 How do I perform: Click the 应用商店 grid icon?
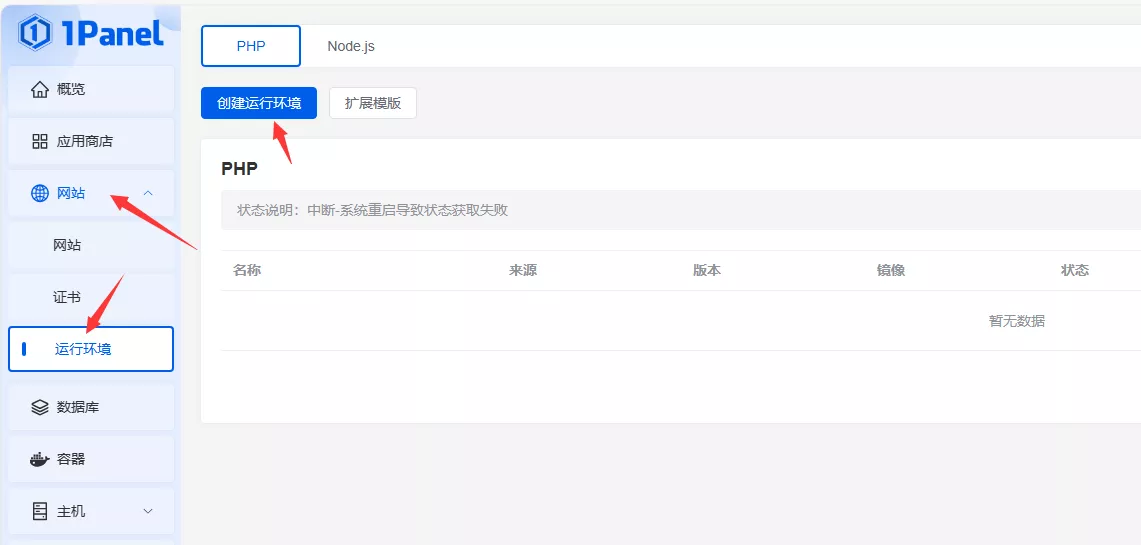(40, 142)
